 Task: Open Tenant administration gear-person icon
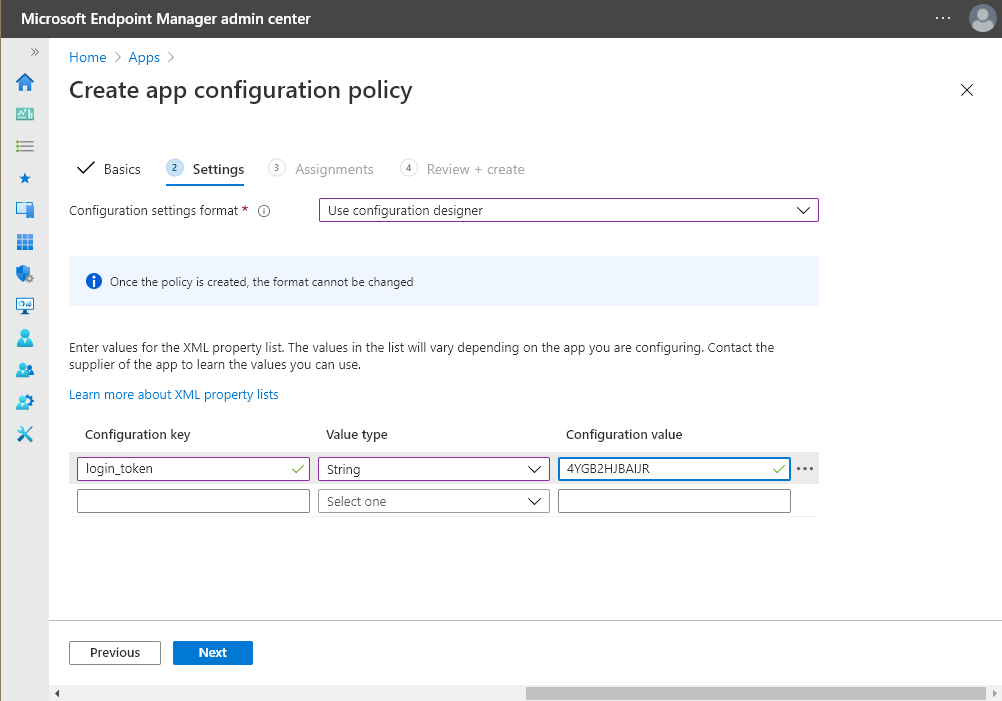coord(25,402)
